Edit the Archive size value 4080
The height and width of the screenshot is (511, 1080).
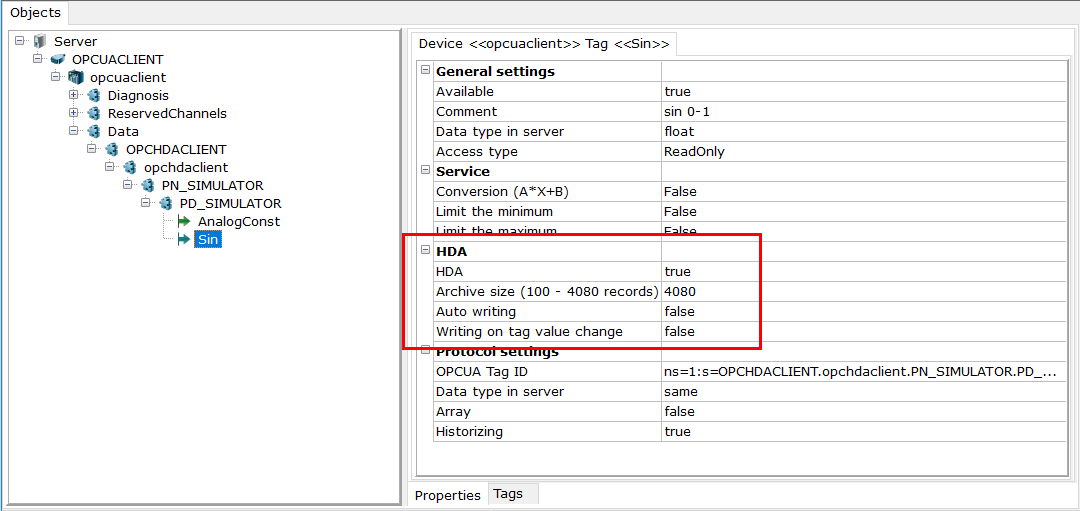coord(863,291)
